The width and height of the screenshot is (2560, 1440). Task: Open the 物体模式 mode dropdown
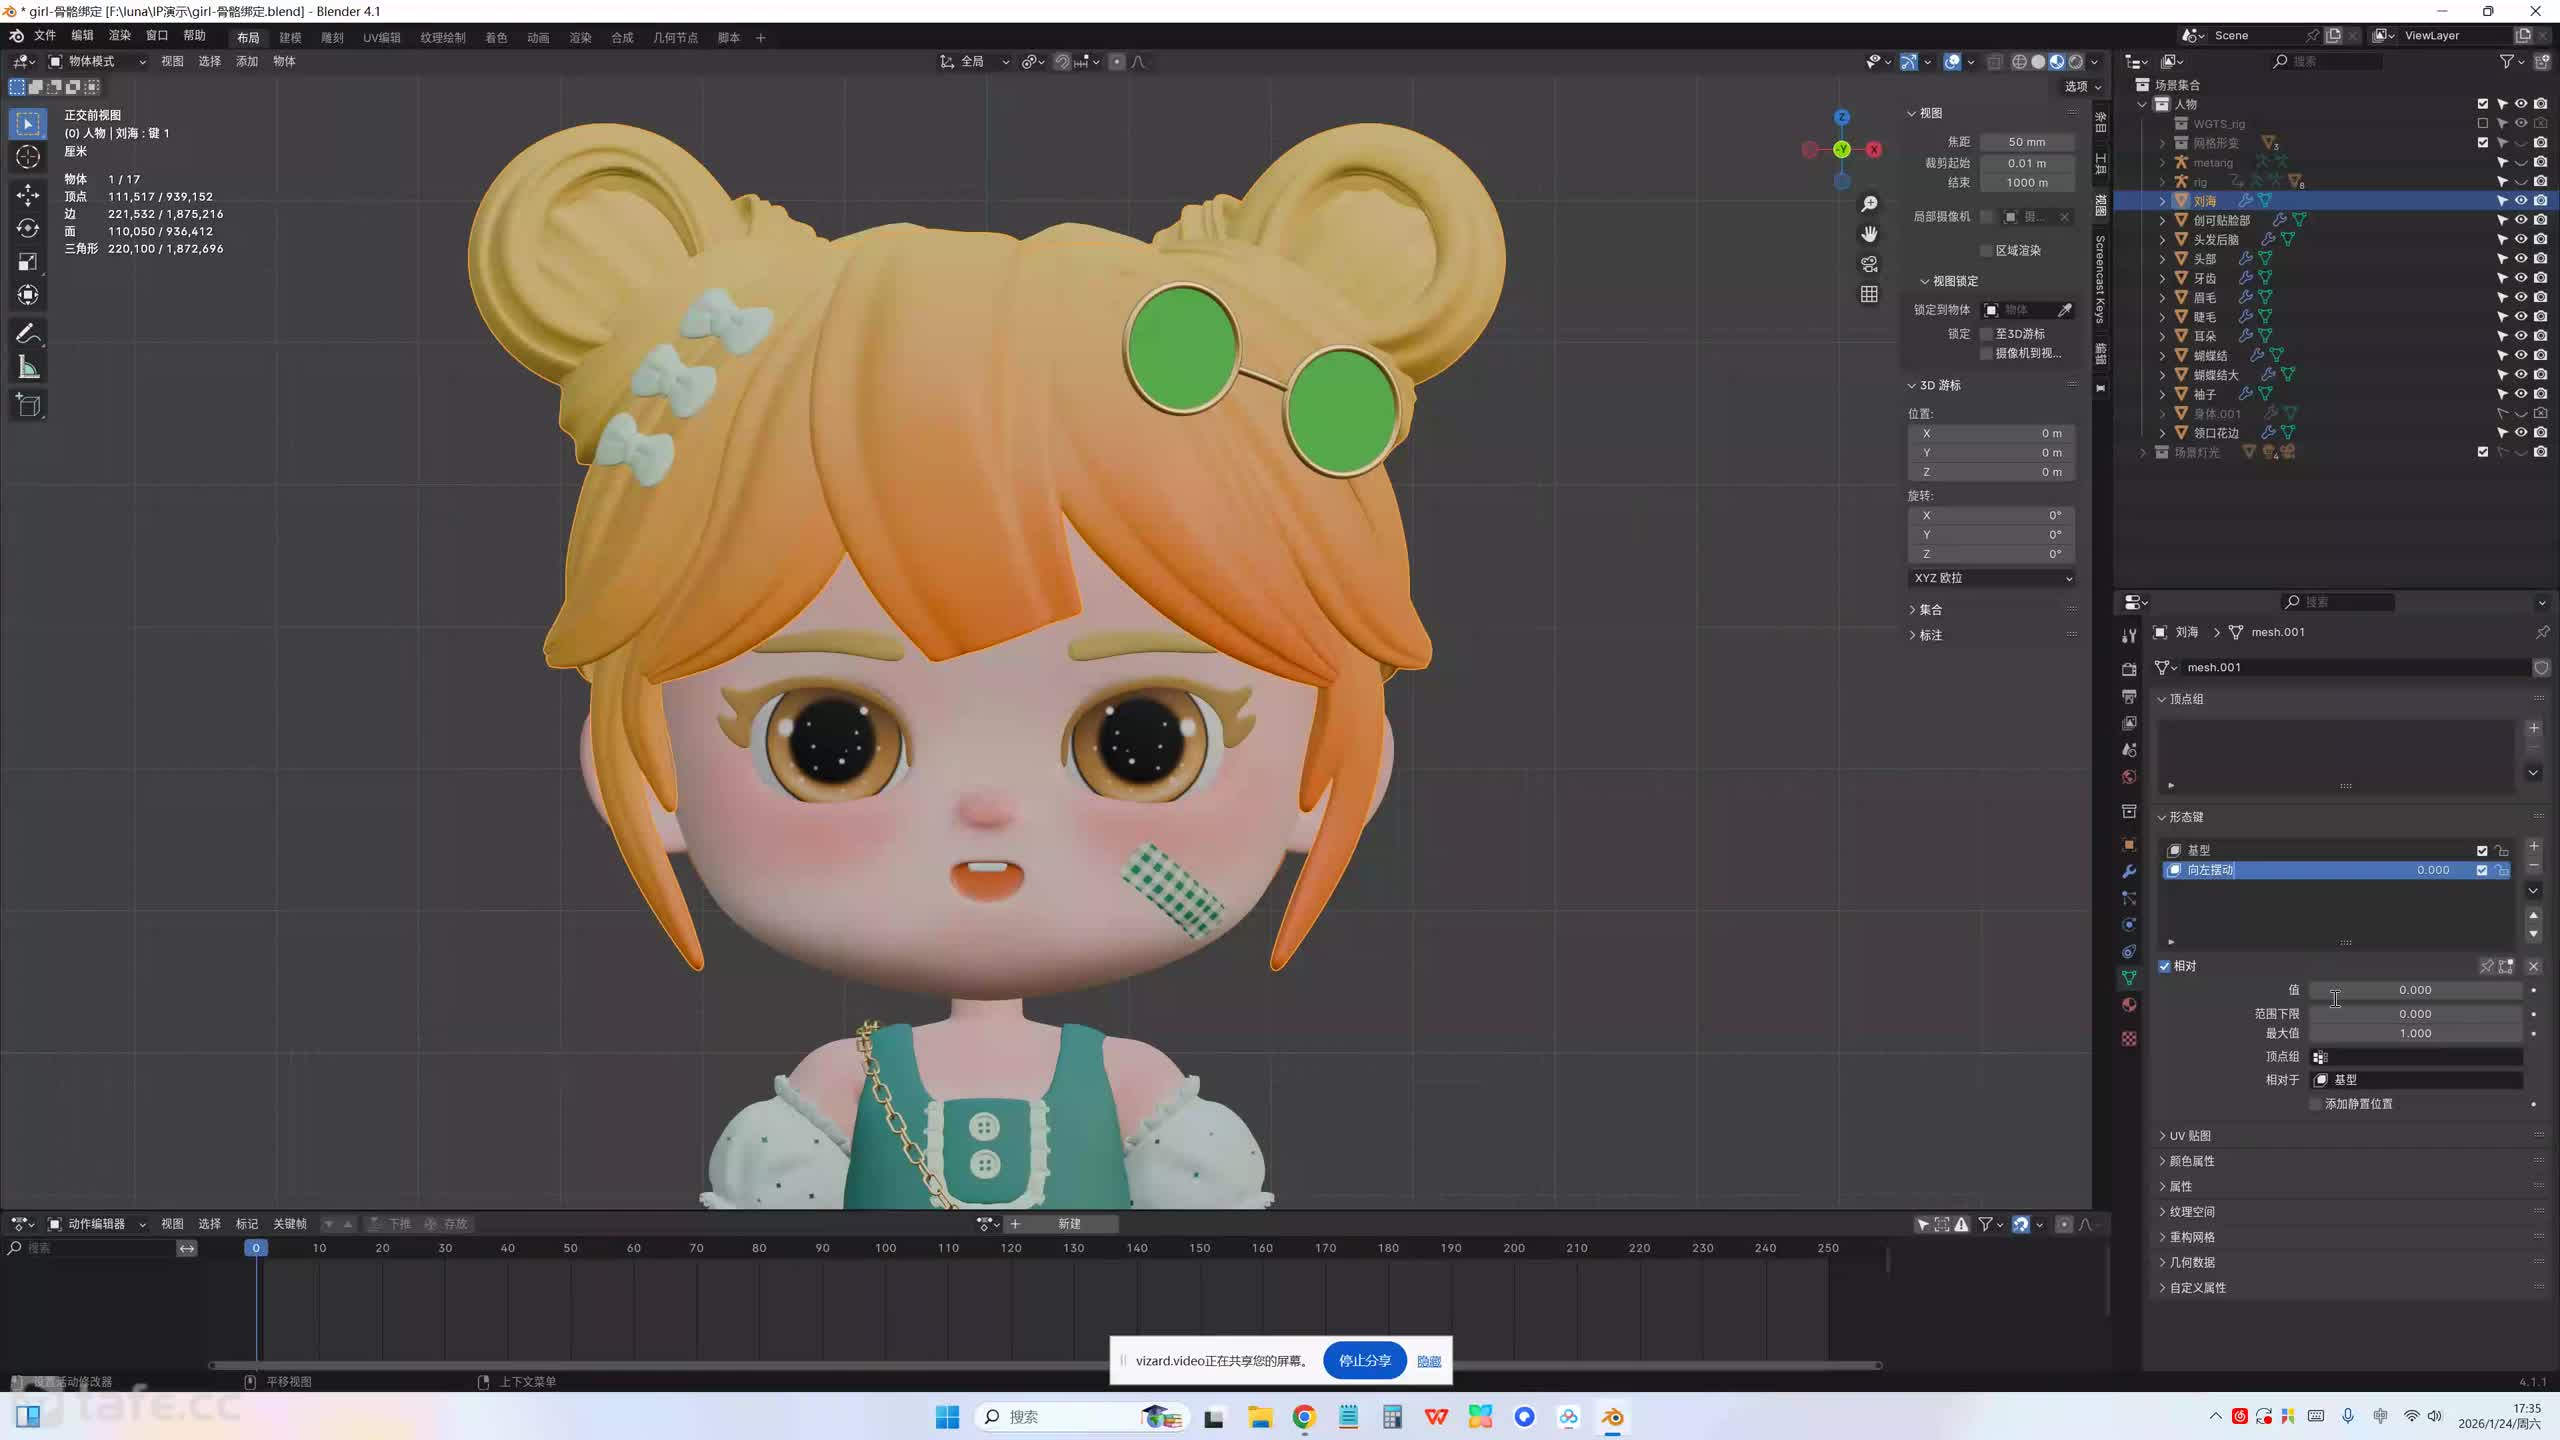(97, 61)
